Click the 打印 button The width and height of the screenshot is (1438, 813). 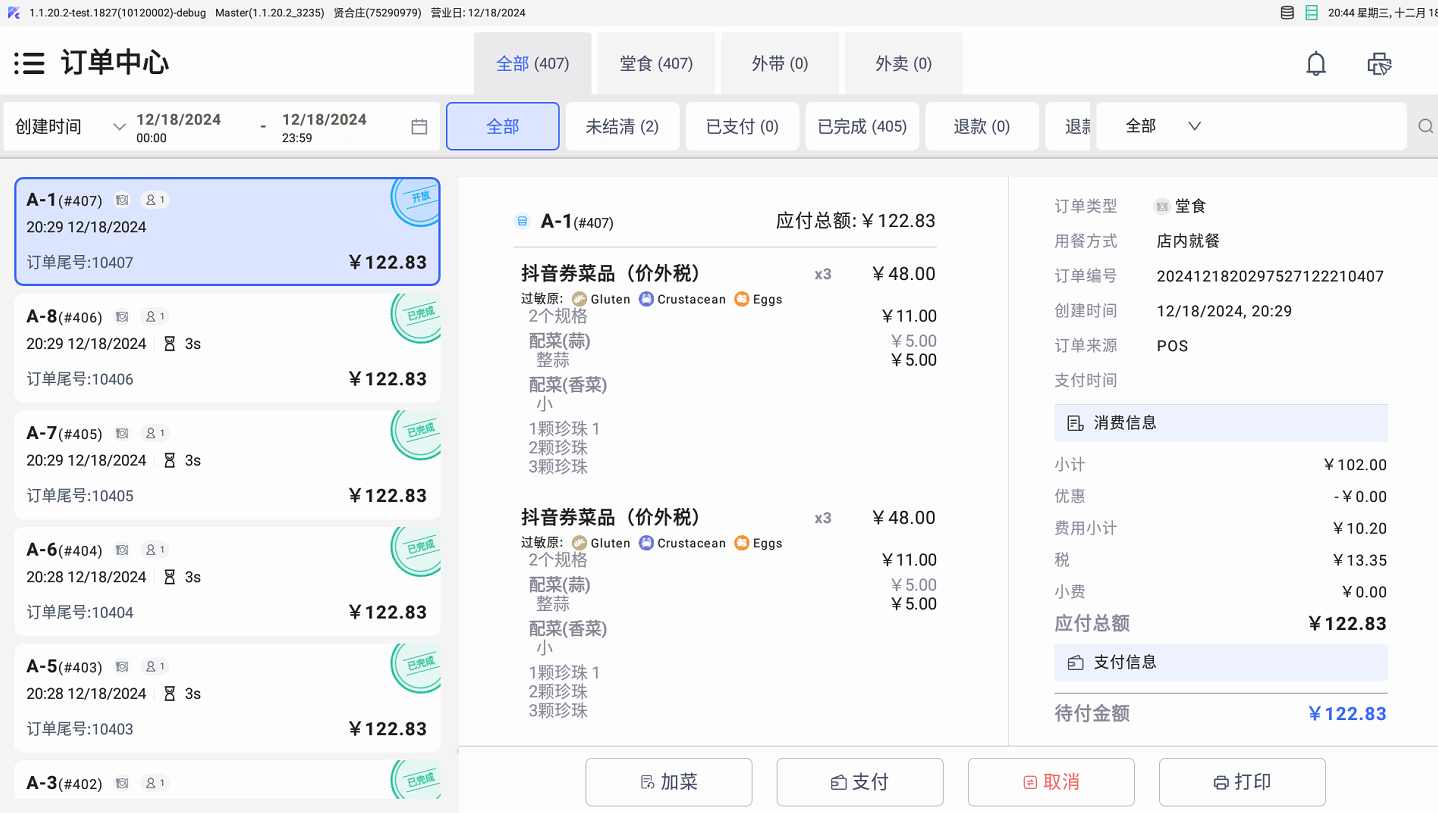(1242, 782)
